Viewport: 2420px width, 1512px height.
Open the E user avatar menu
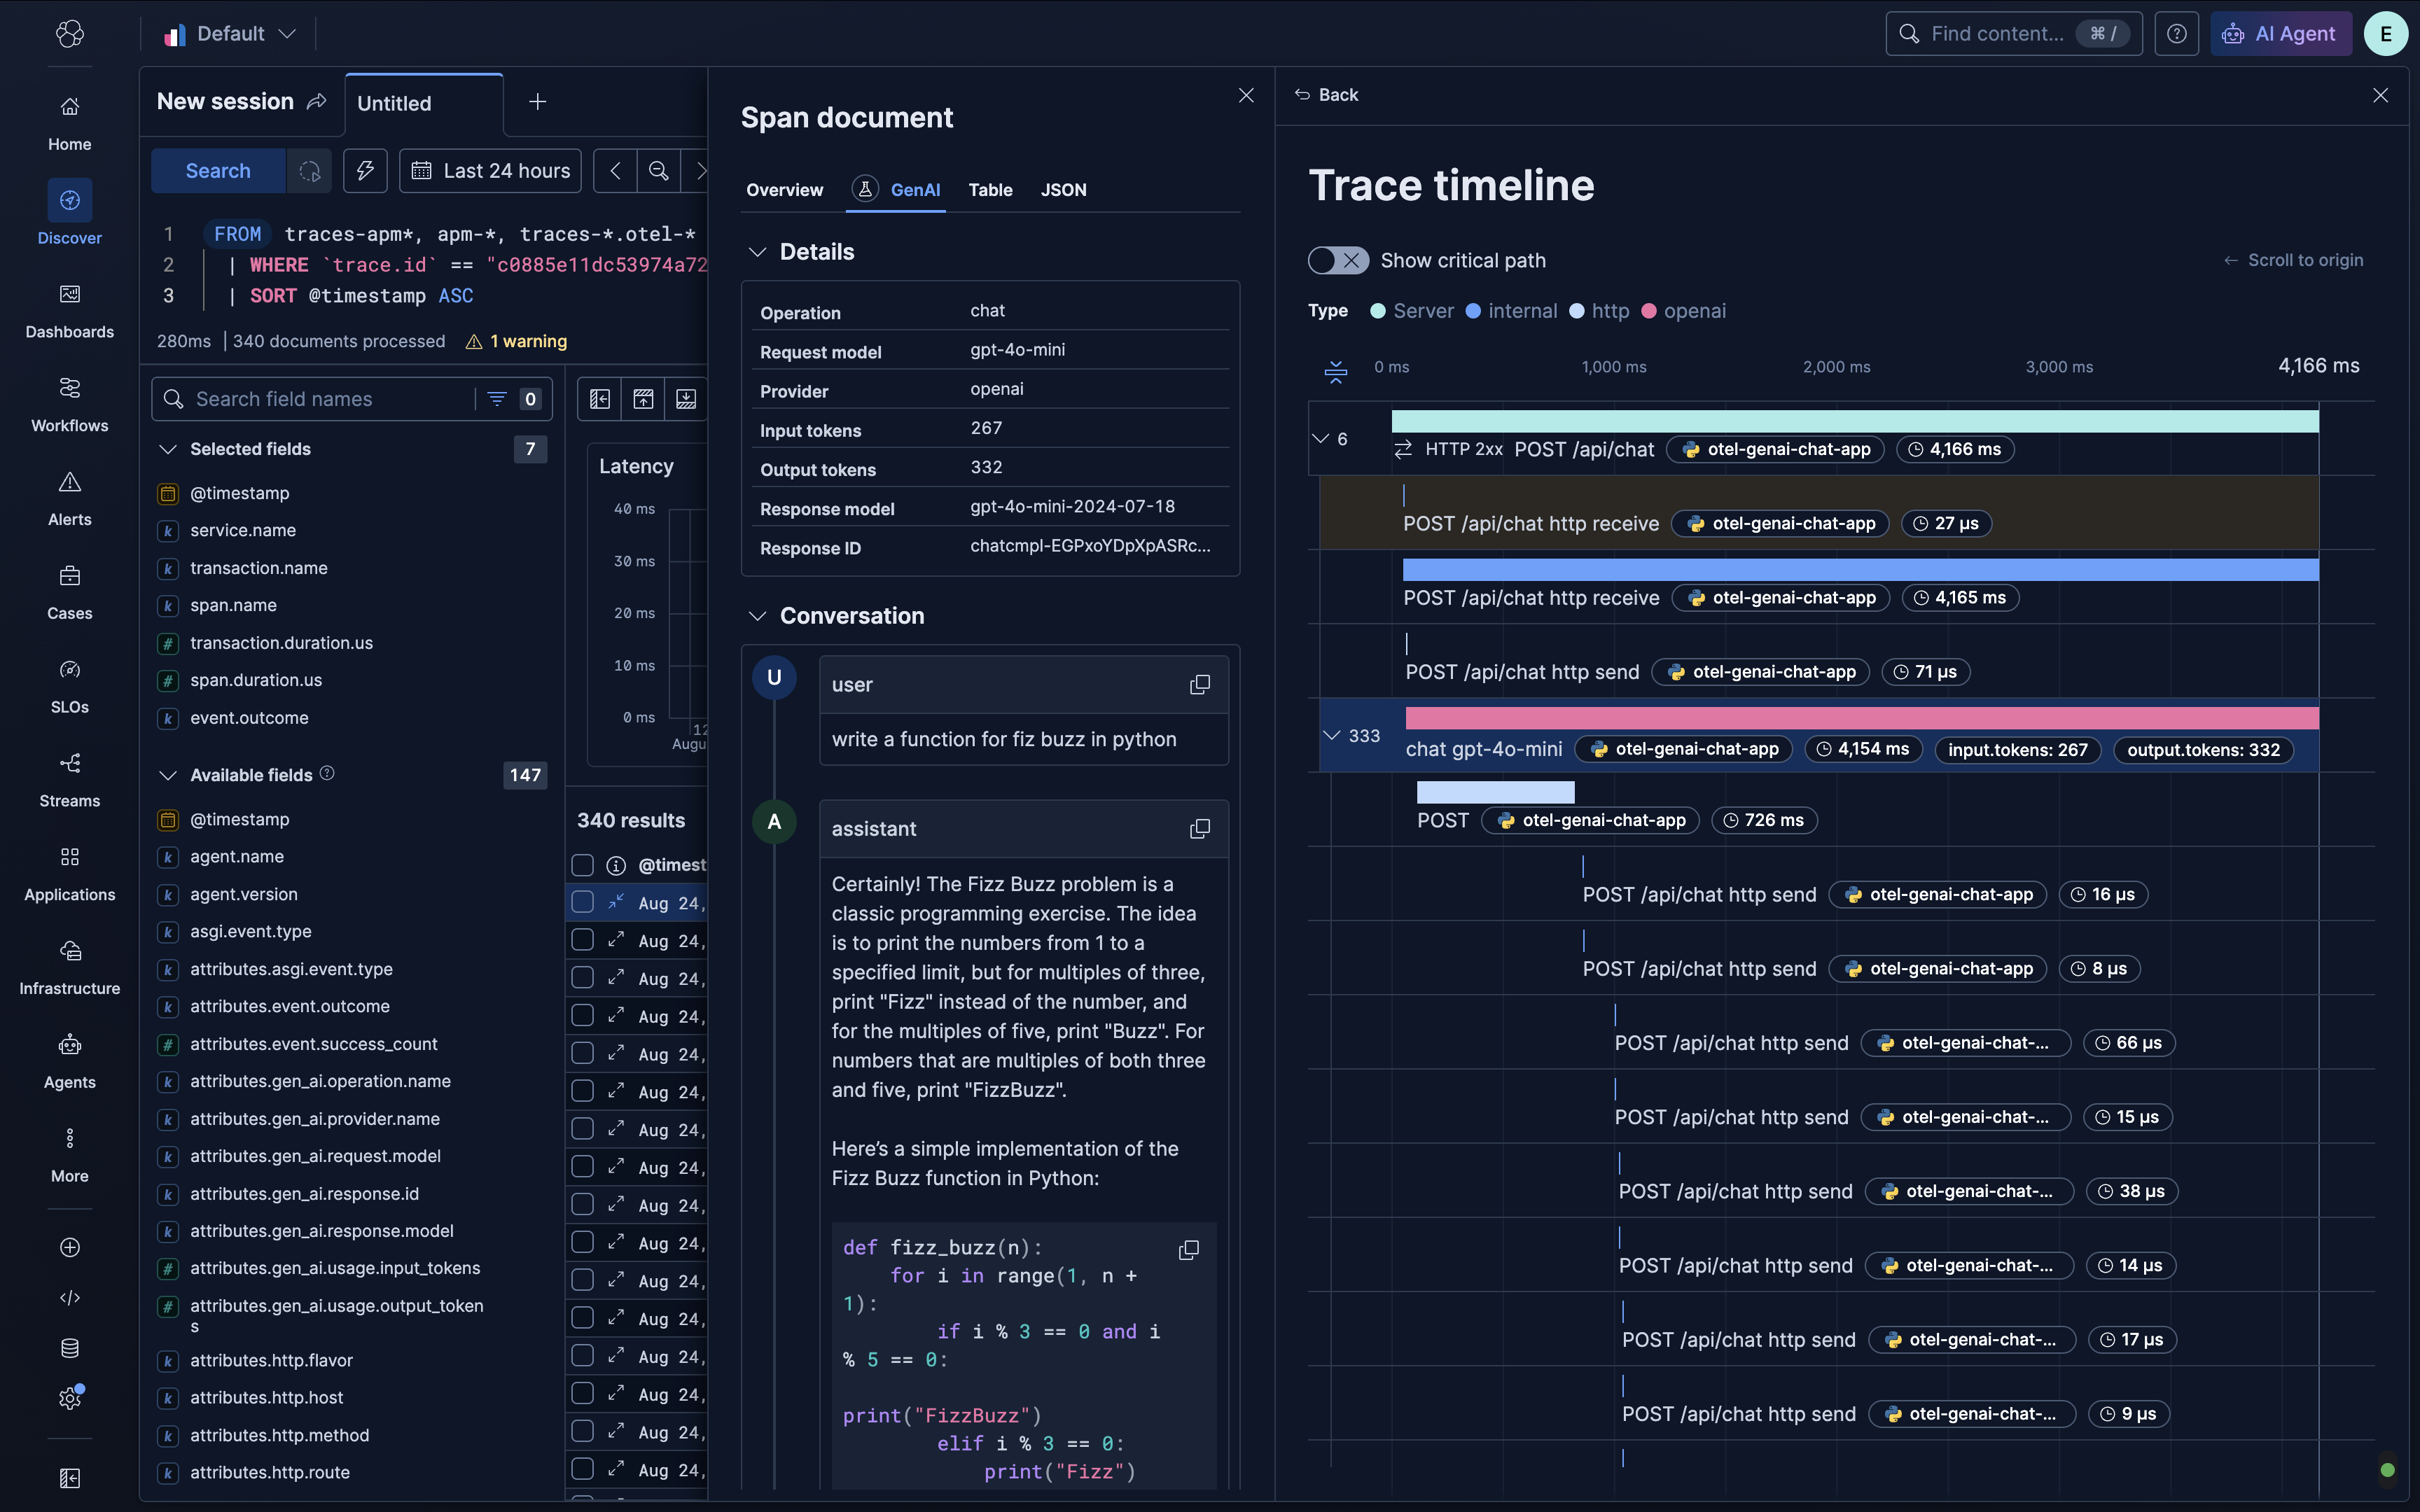click(x=2385, y=34)
